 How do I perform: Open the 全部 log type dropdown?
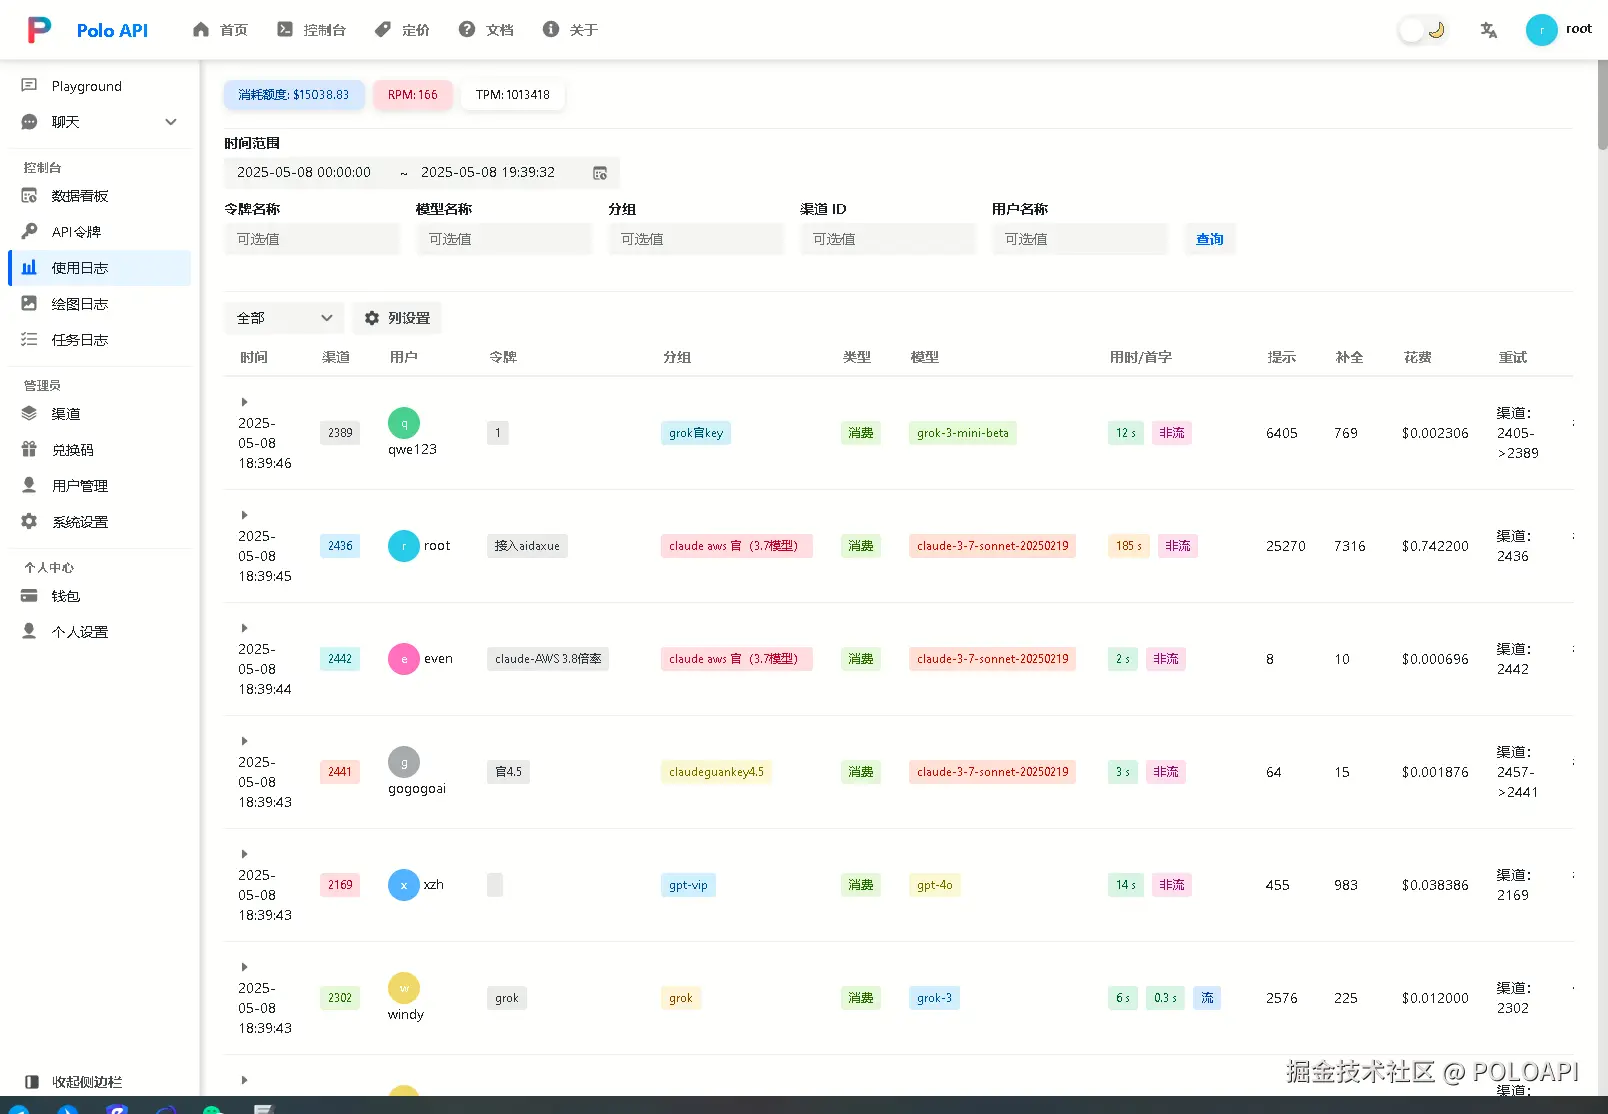(284, 318)
